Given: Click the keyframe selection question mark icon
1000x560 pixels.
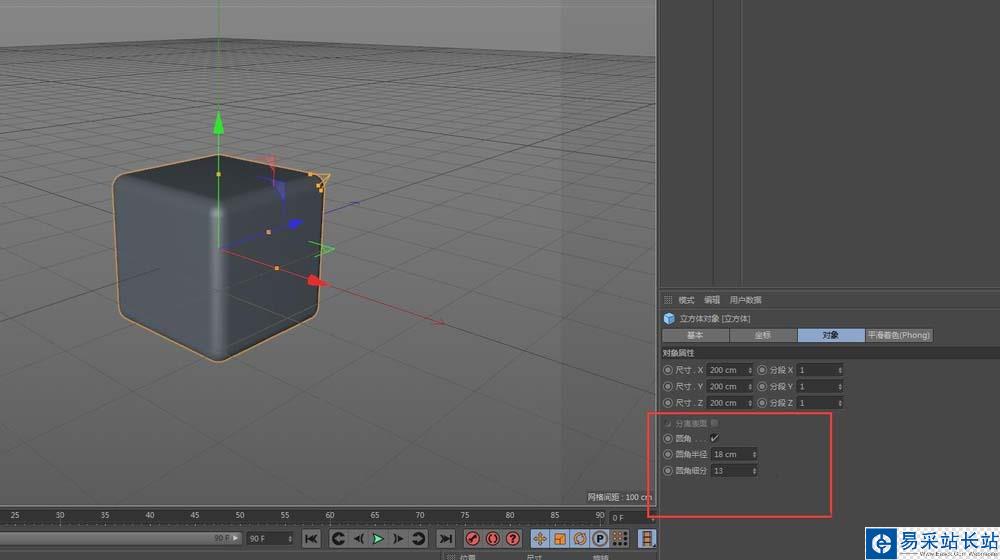Looking at the screenshot, I should pos(513,539).
